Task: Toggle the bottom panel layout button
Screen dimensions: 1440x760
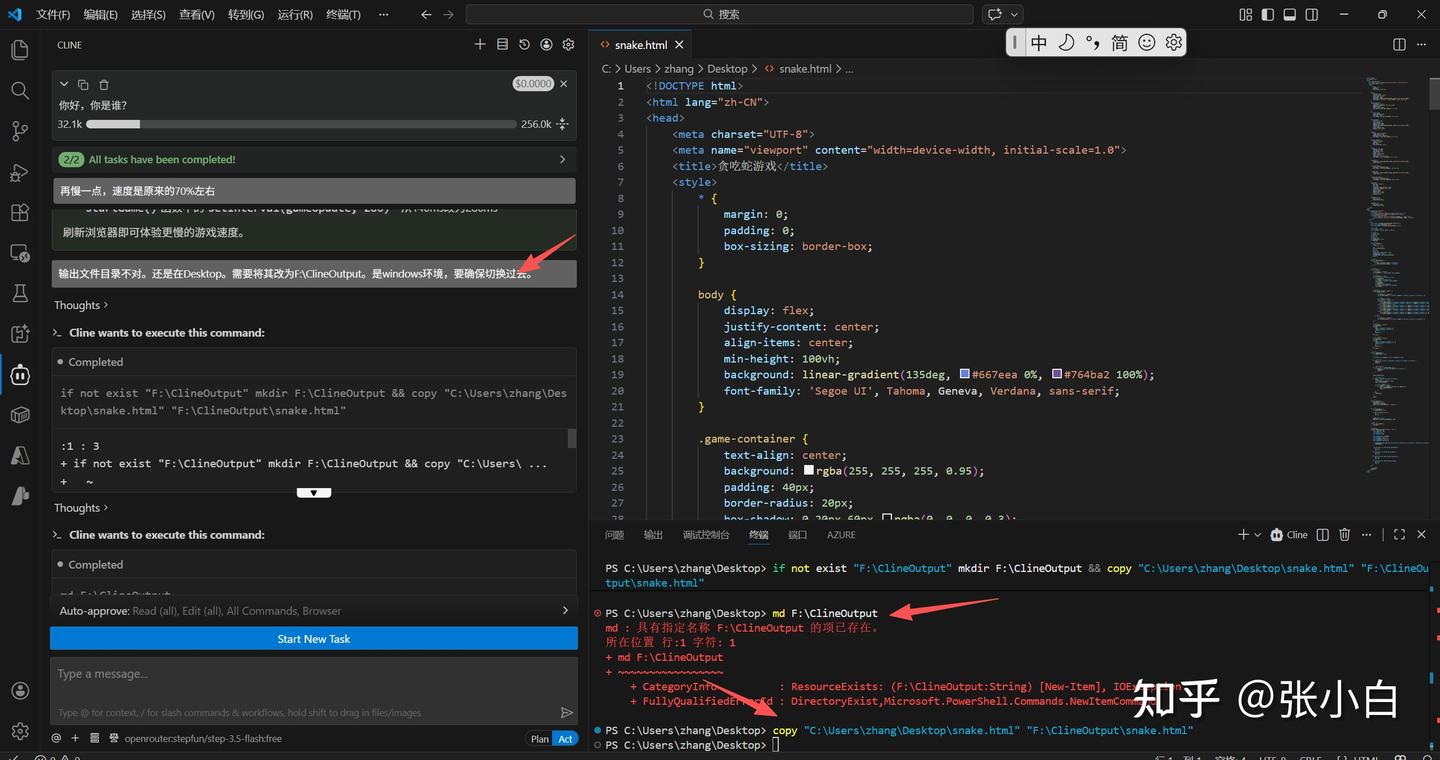Action: 1289,15
